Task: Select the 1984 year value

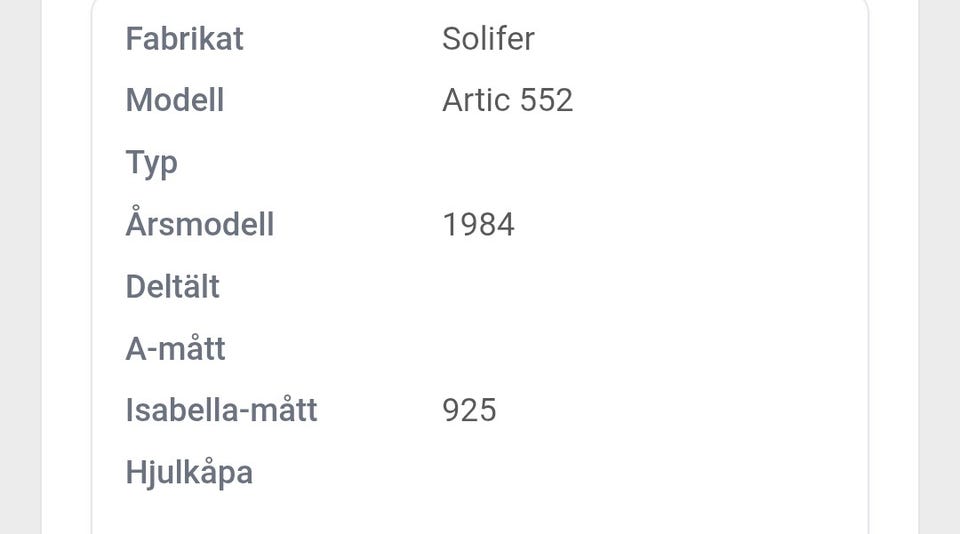Action: coord(478,225)
